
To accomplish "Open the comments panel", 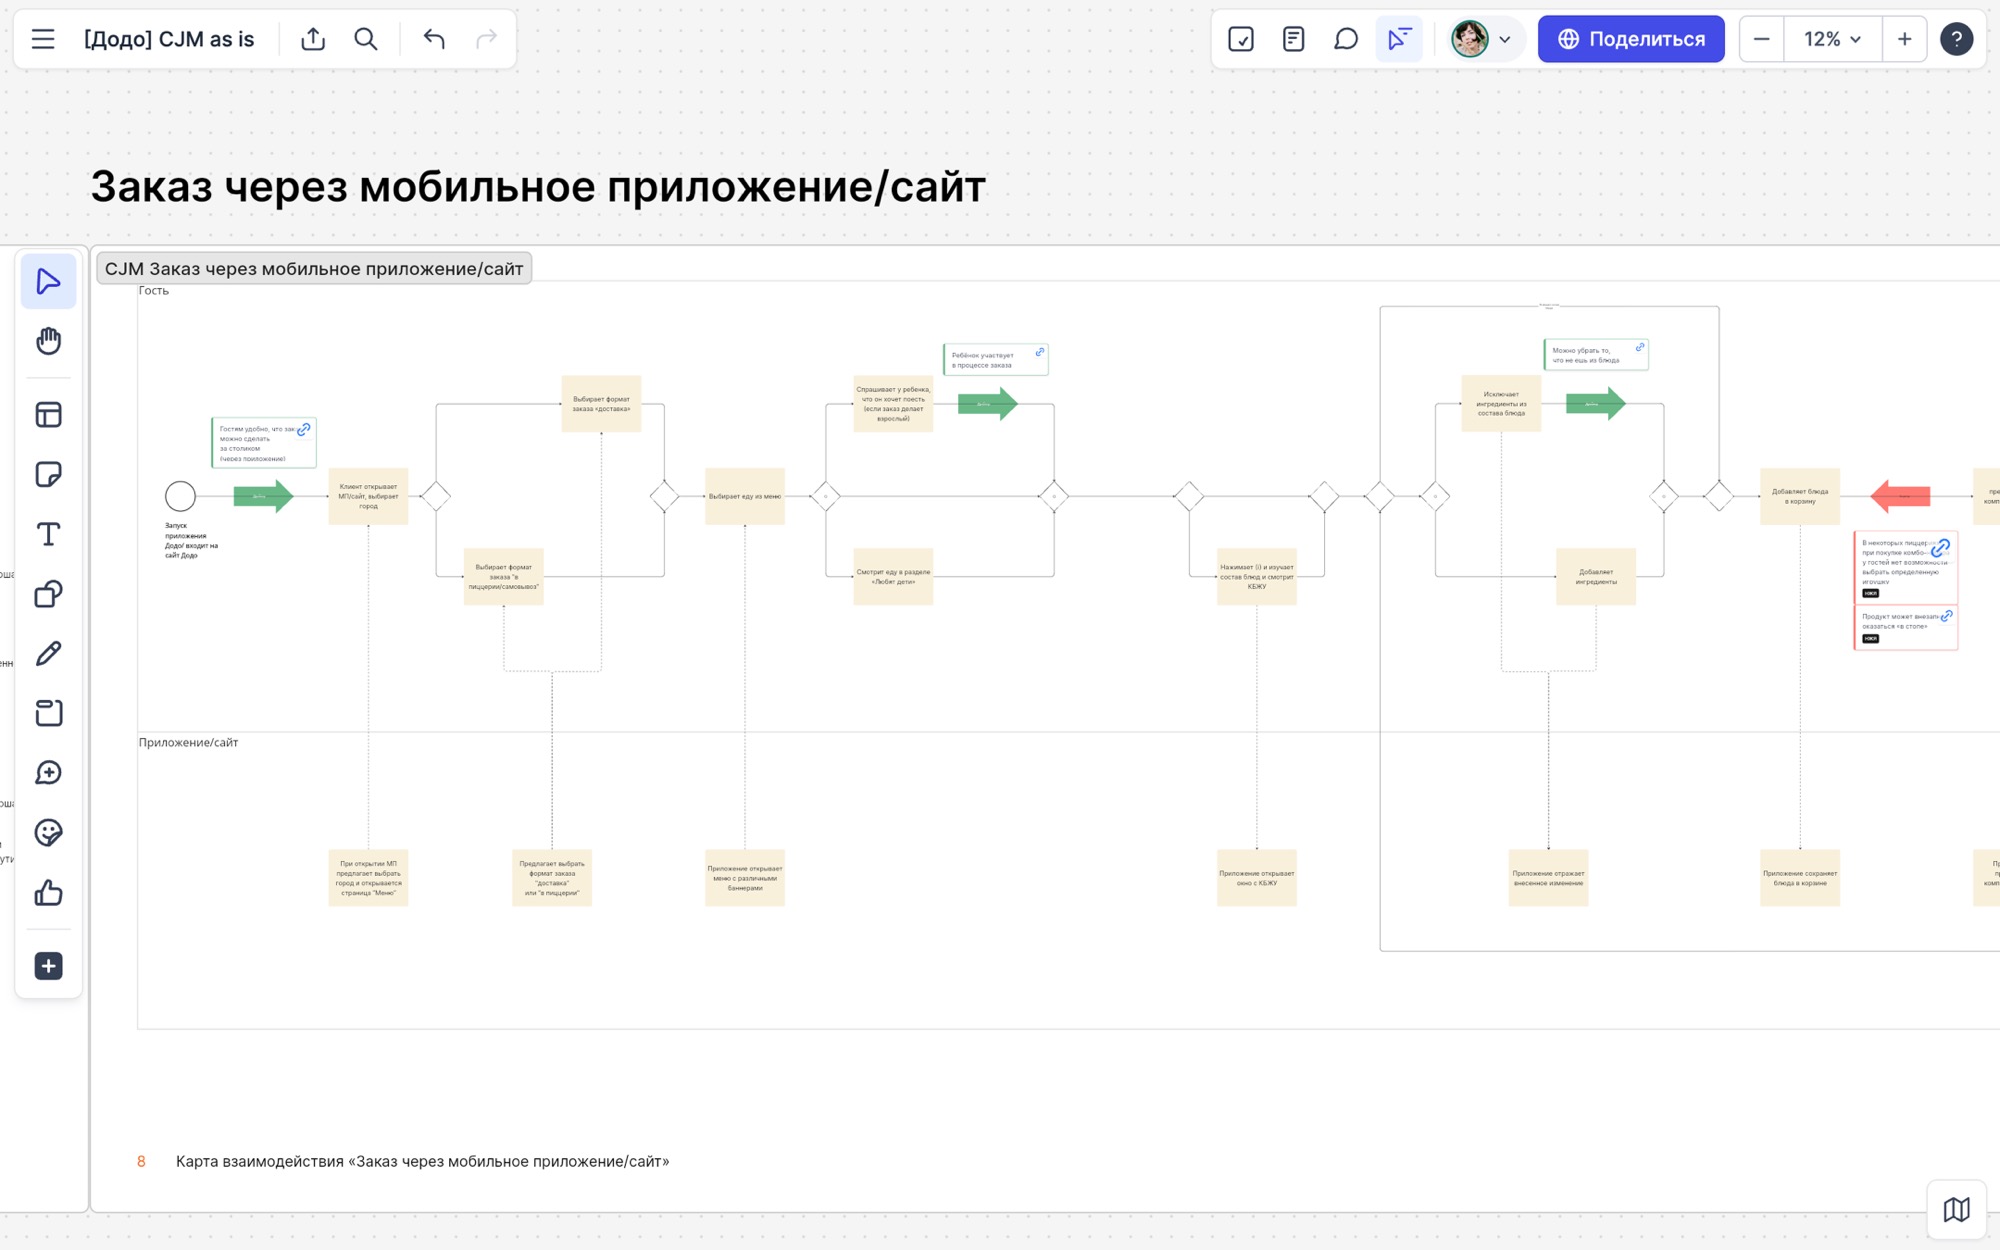I will pyautogui.click(x=1346, y=39).
